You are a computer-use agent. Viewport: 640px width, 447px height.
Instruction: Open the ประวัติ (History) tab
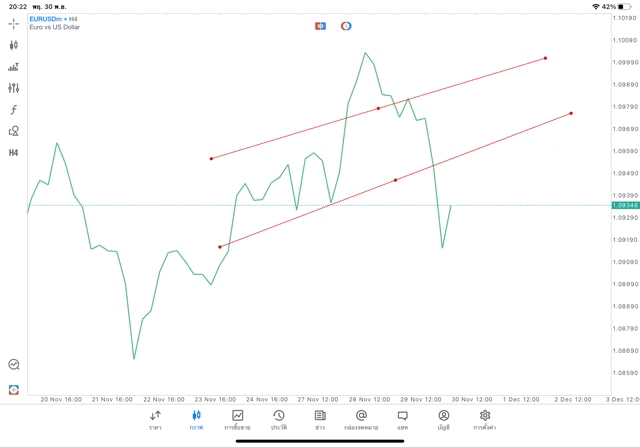click(278, 419)
